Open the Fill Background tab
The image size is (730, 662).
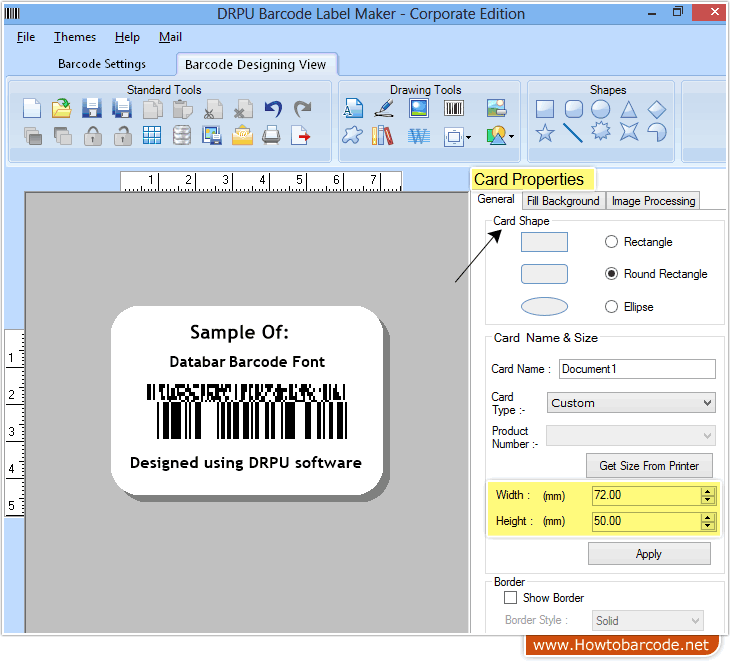click(563, 201)
